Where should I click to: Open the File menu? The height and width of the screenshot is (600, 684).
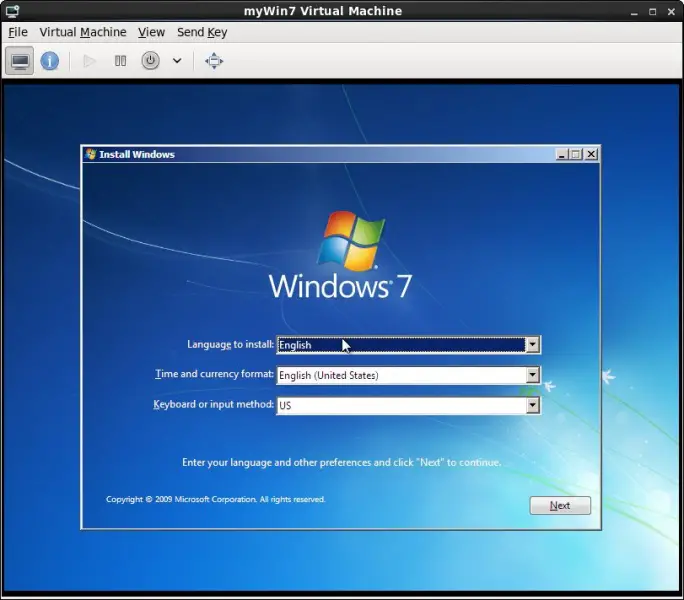[x=18, y=32]
